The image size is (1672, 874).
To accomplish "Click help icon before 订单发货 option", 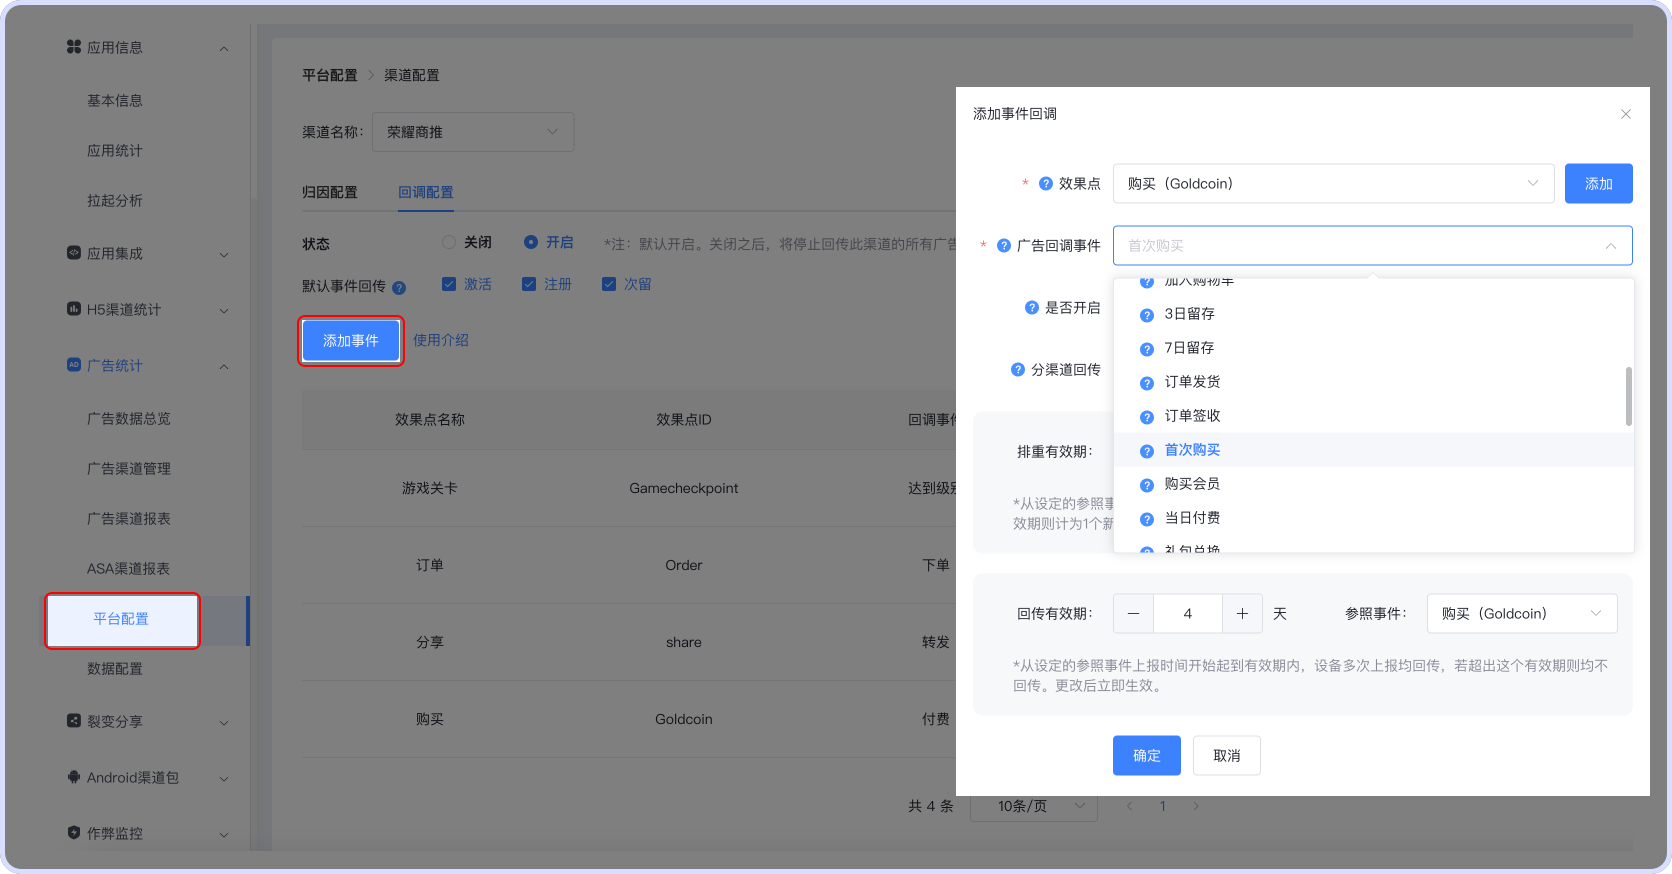I will click(x=1147, y=383).
